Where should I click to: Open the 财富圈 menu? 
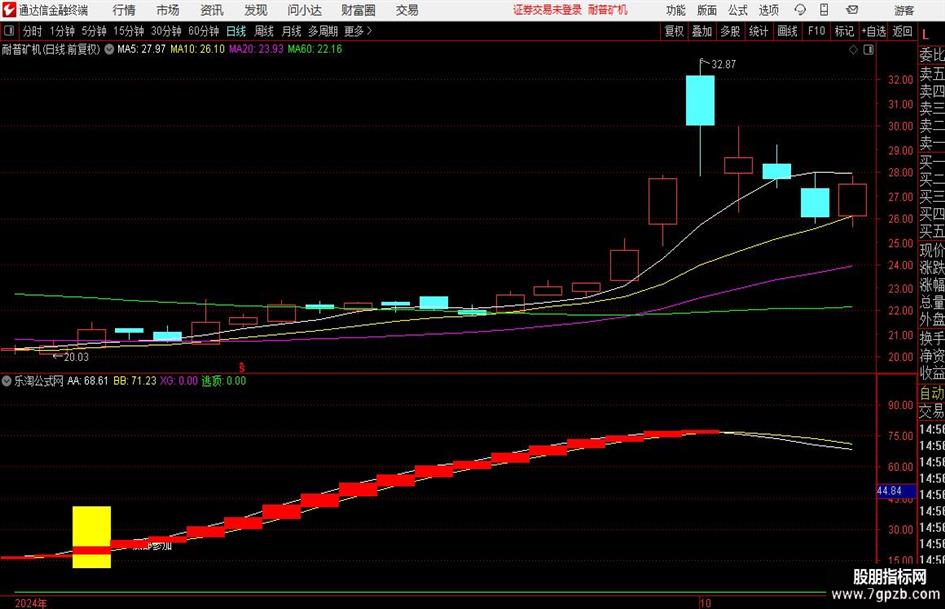click(358, 10)
